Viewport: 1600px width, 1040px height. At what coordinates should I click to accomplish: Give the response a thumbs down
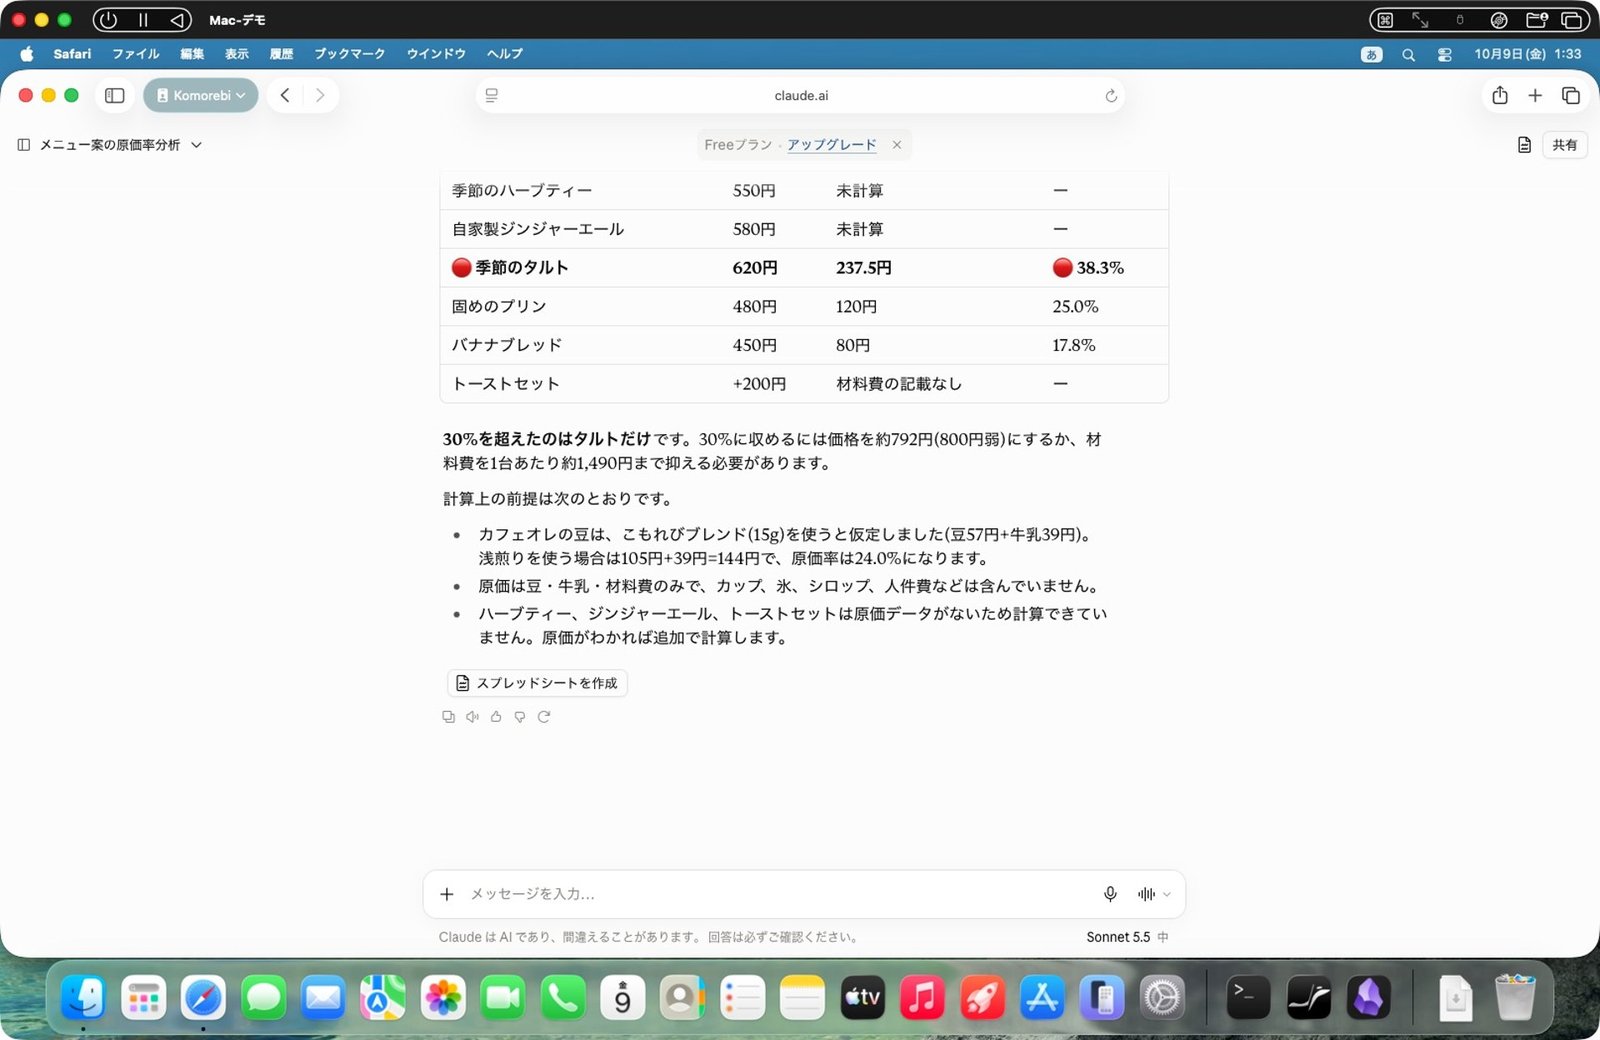point(520,717)
